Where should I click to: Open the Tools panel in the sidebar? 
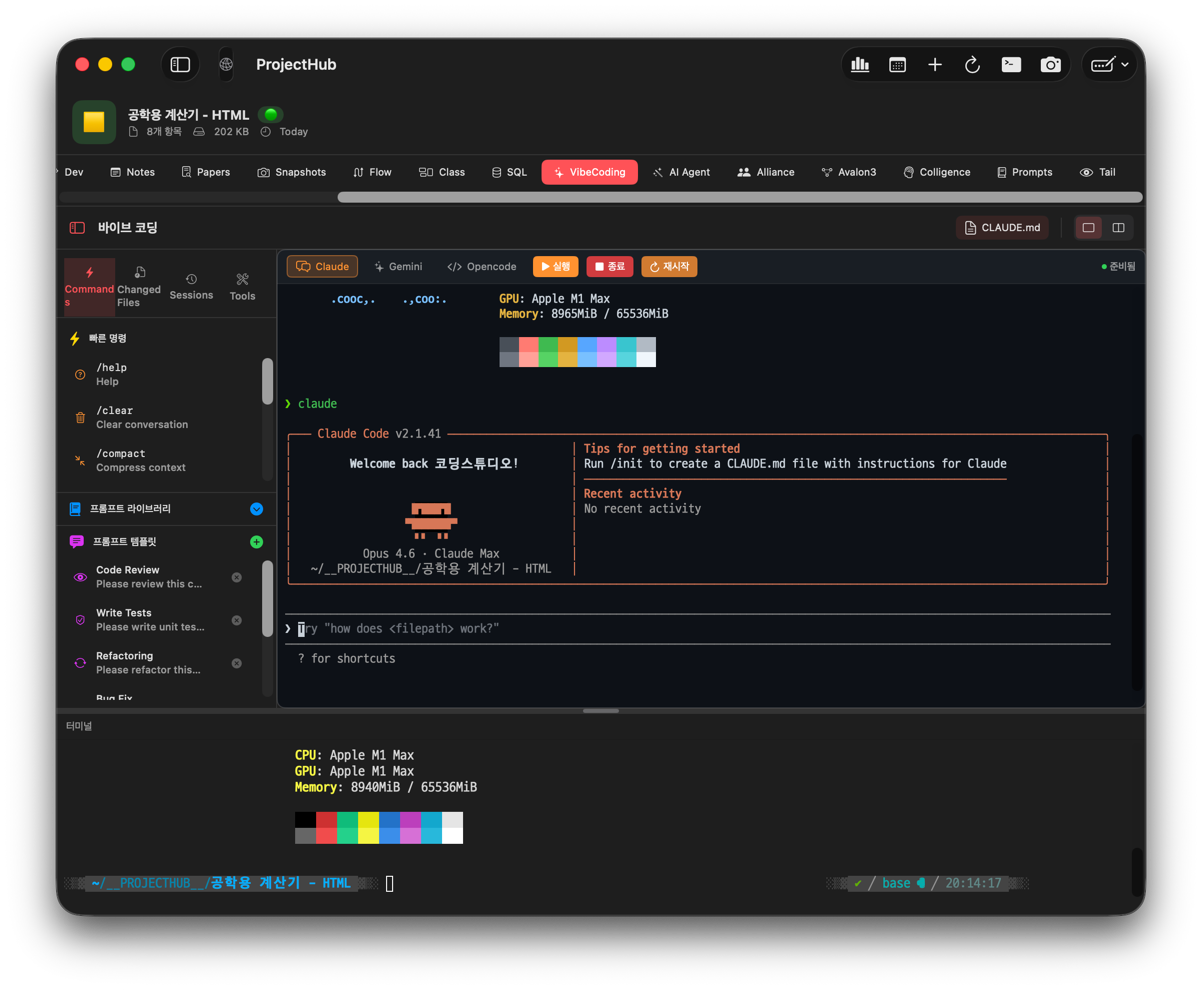pyautogui.click(x=242, y=287)
